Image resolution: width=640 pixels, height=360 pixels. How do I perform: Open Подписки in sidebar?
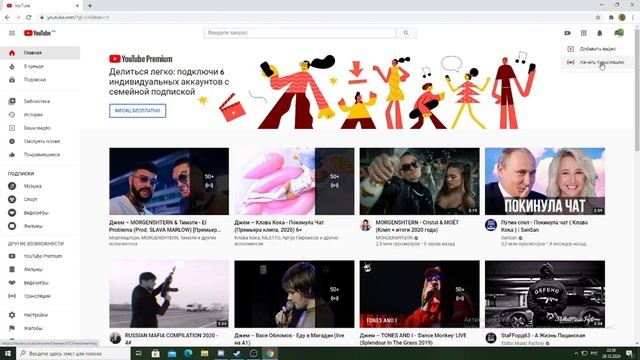pyautogui.click(x=40, y=80)
